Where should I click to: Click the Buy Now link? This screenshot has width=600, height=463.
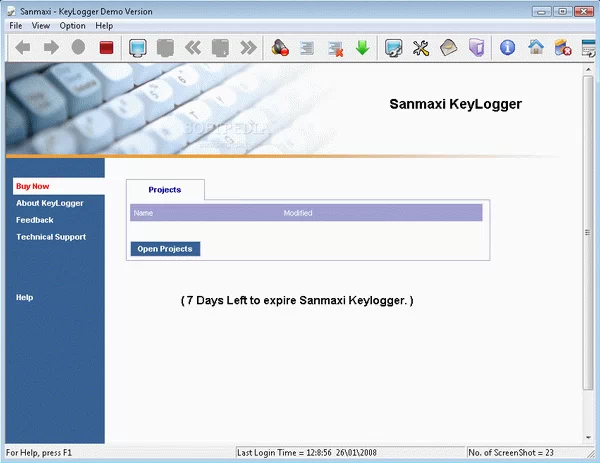33,186
